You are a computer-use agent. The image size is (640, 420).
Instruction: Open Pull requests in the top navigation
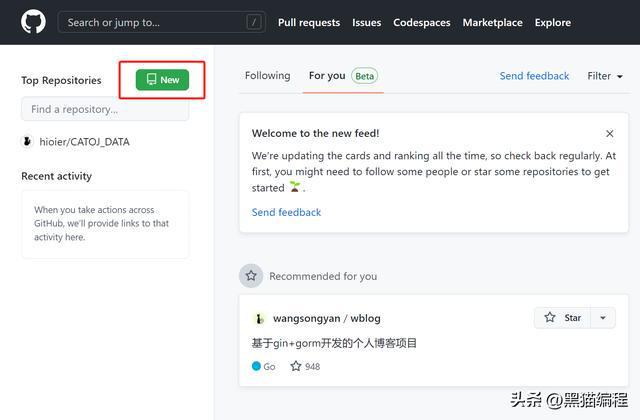pyautogui.click(x=308, y=22)
